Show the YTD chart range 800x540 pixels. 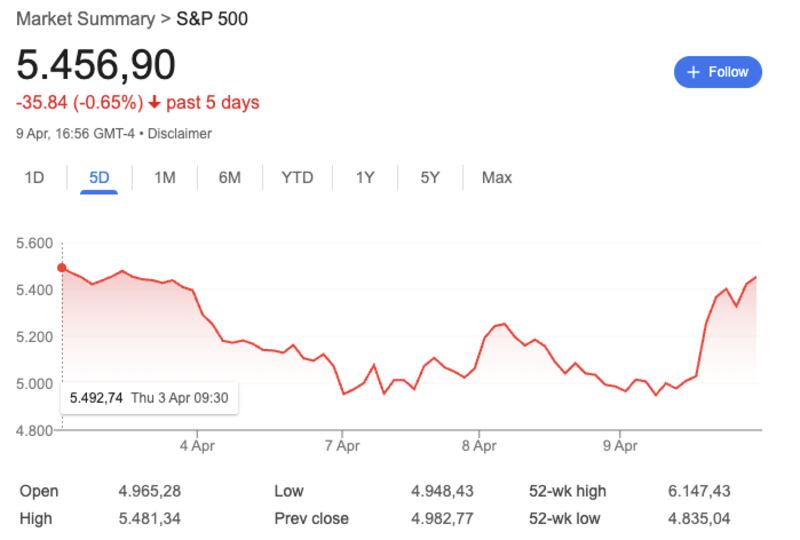(297, 178)
